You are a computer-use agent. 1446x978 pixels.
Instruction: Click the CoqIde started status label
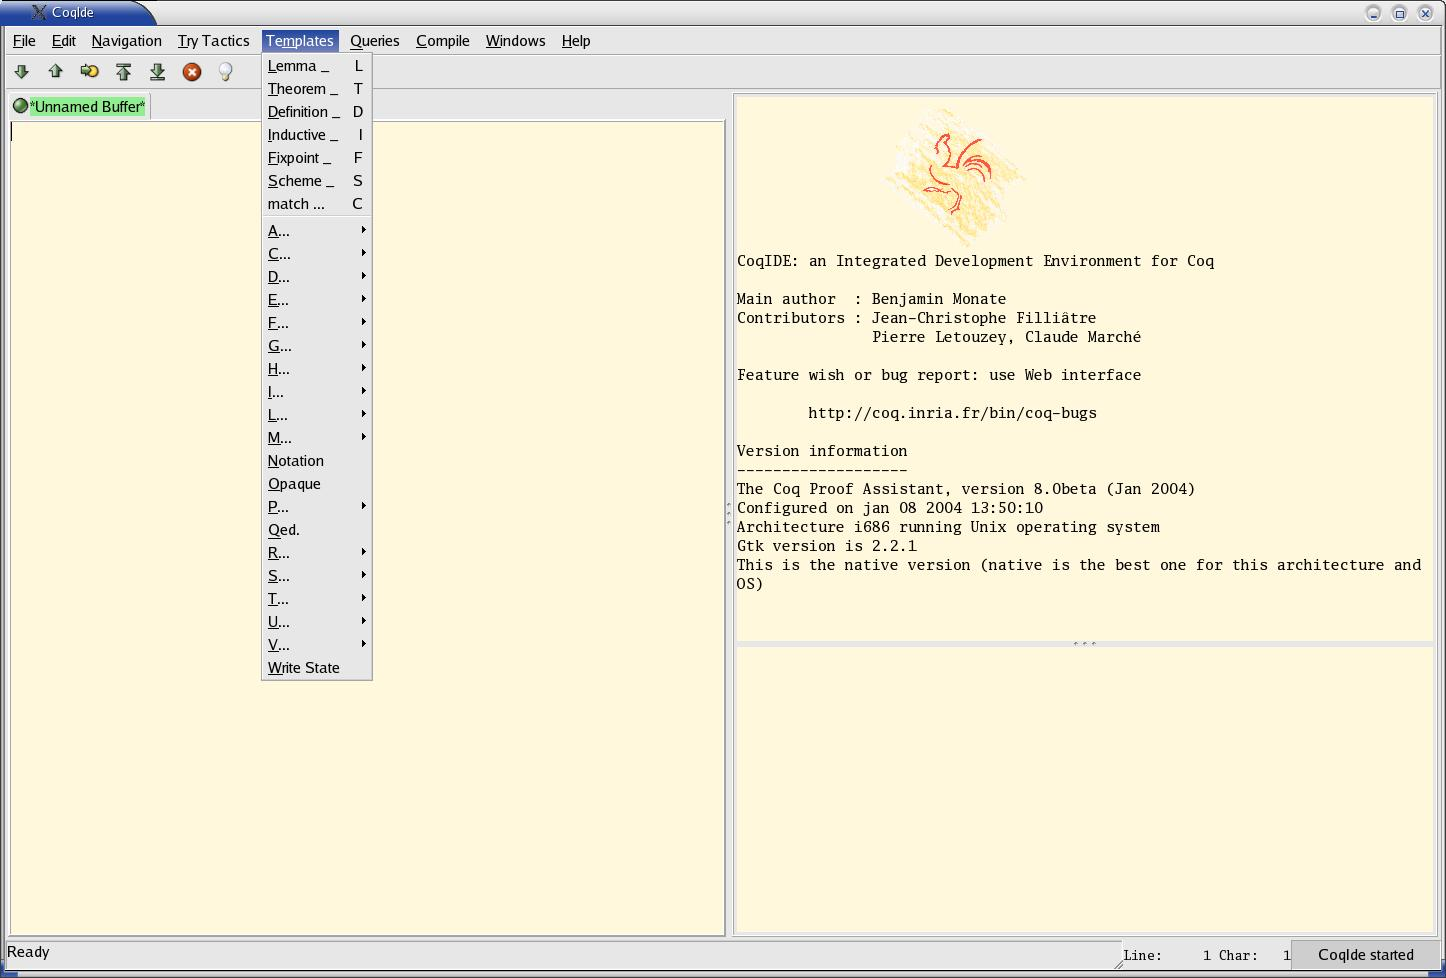[1365, 955]
